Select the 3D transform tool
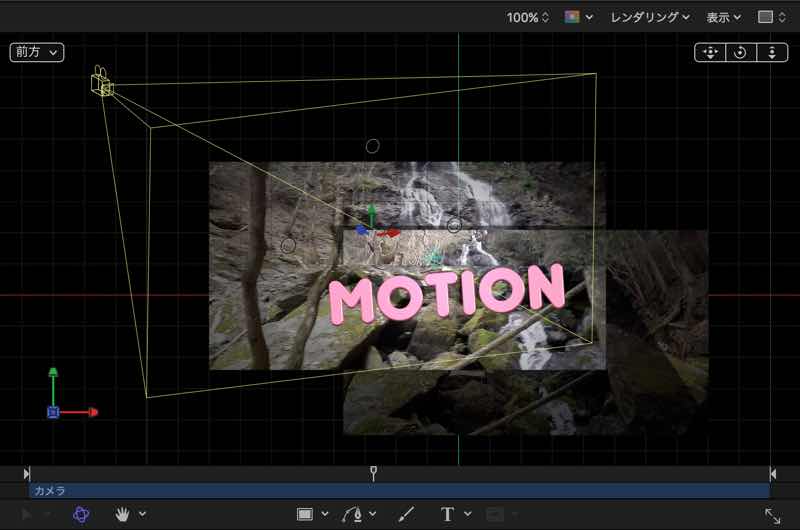The image size is (800, 530). 81,514
